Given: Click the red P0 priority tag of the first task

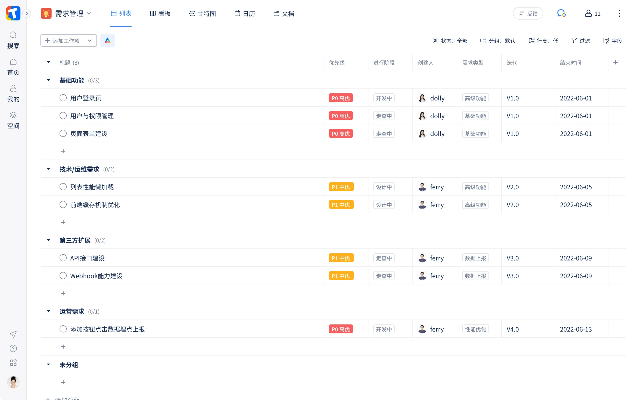Looking at the screenshot, I should tap(341, 98).
